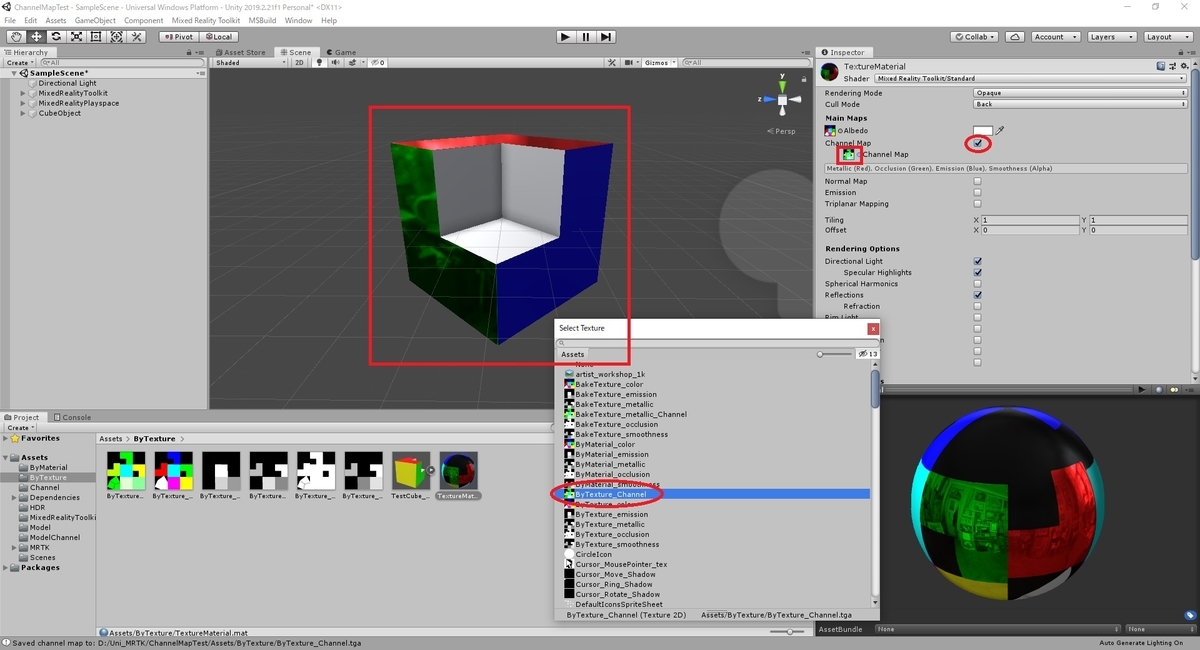The width and height of the screenshot is (1200, 650).
Task: Switch to the Asset Store tab
Action: [240, 52]
